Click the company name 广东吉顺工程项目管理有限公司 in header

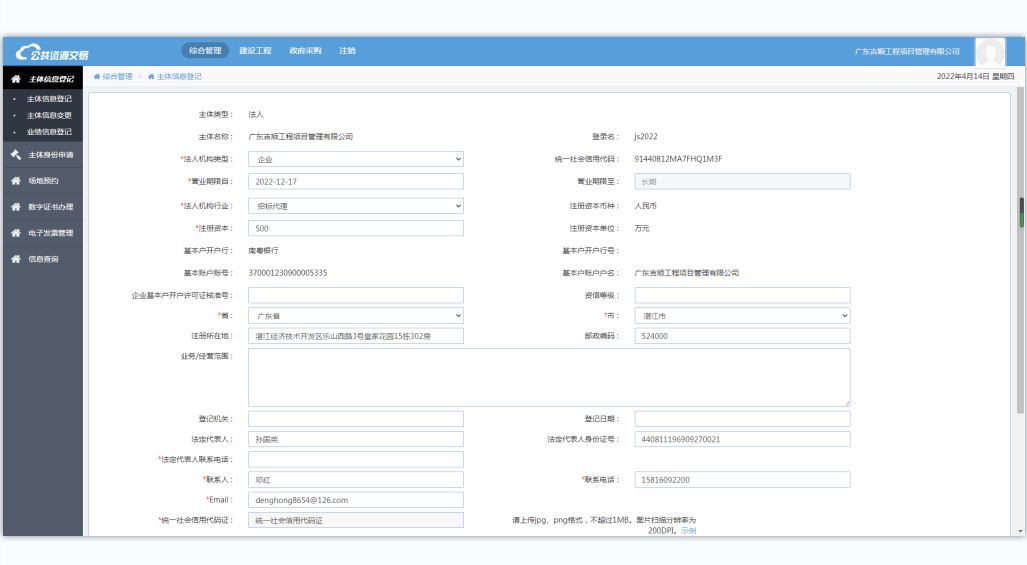[906, 51]
